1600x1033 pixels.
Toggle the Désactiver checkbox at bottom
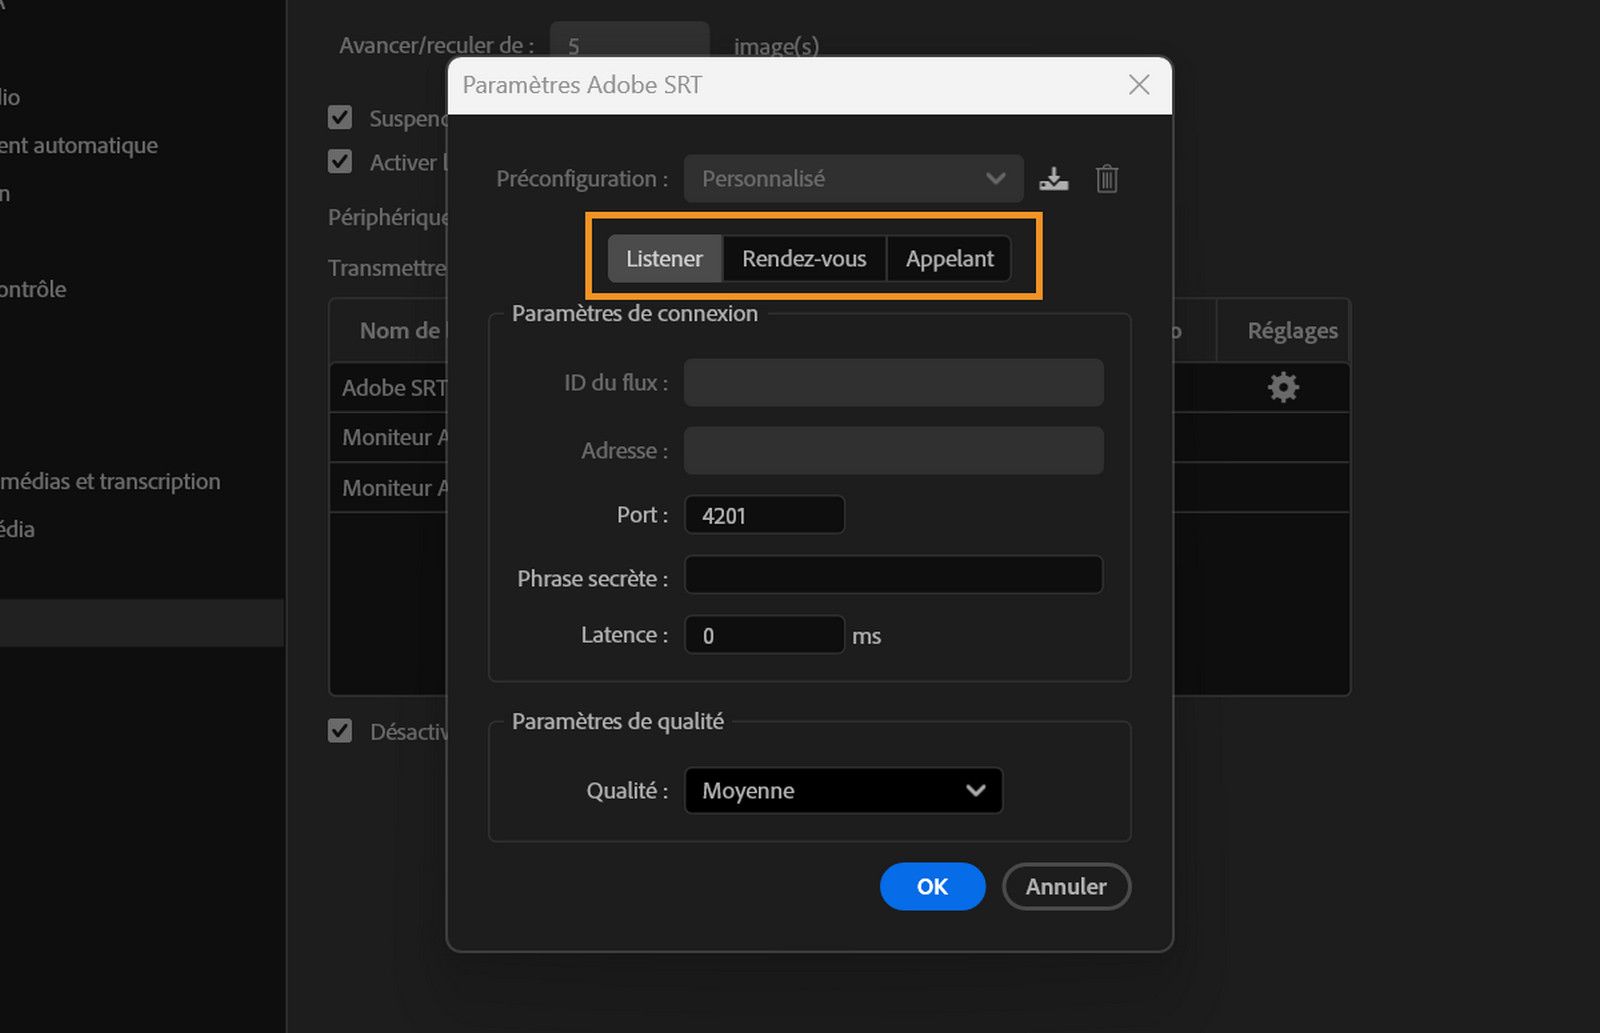point(340,731)
